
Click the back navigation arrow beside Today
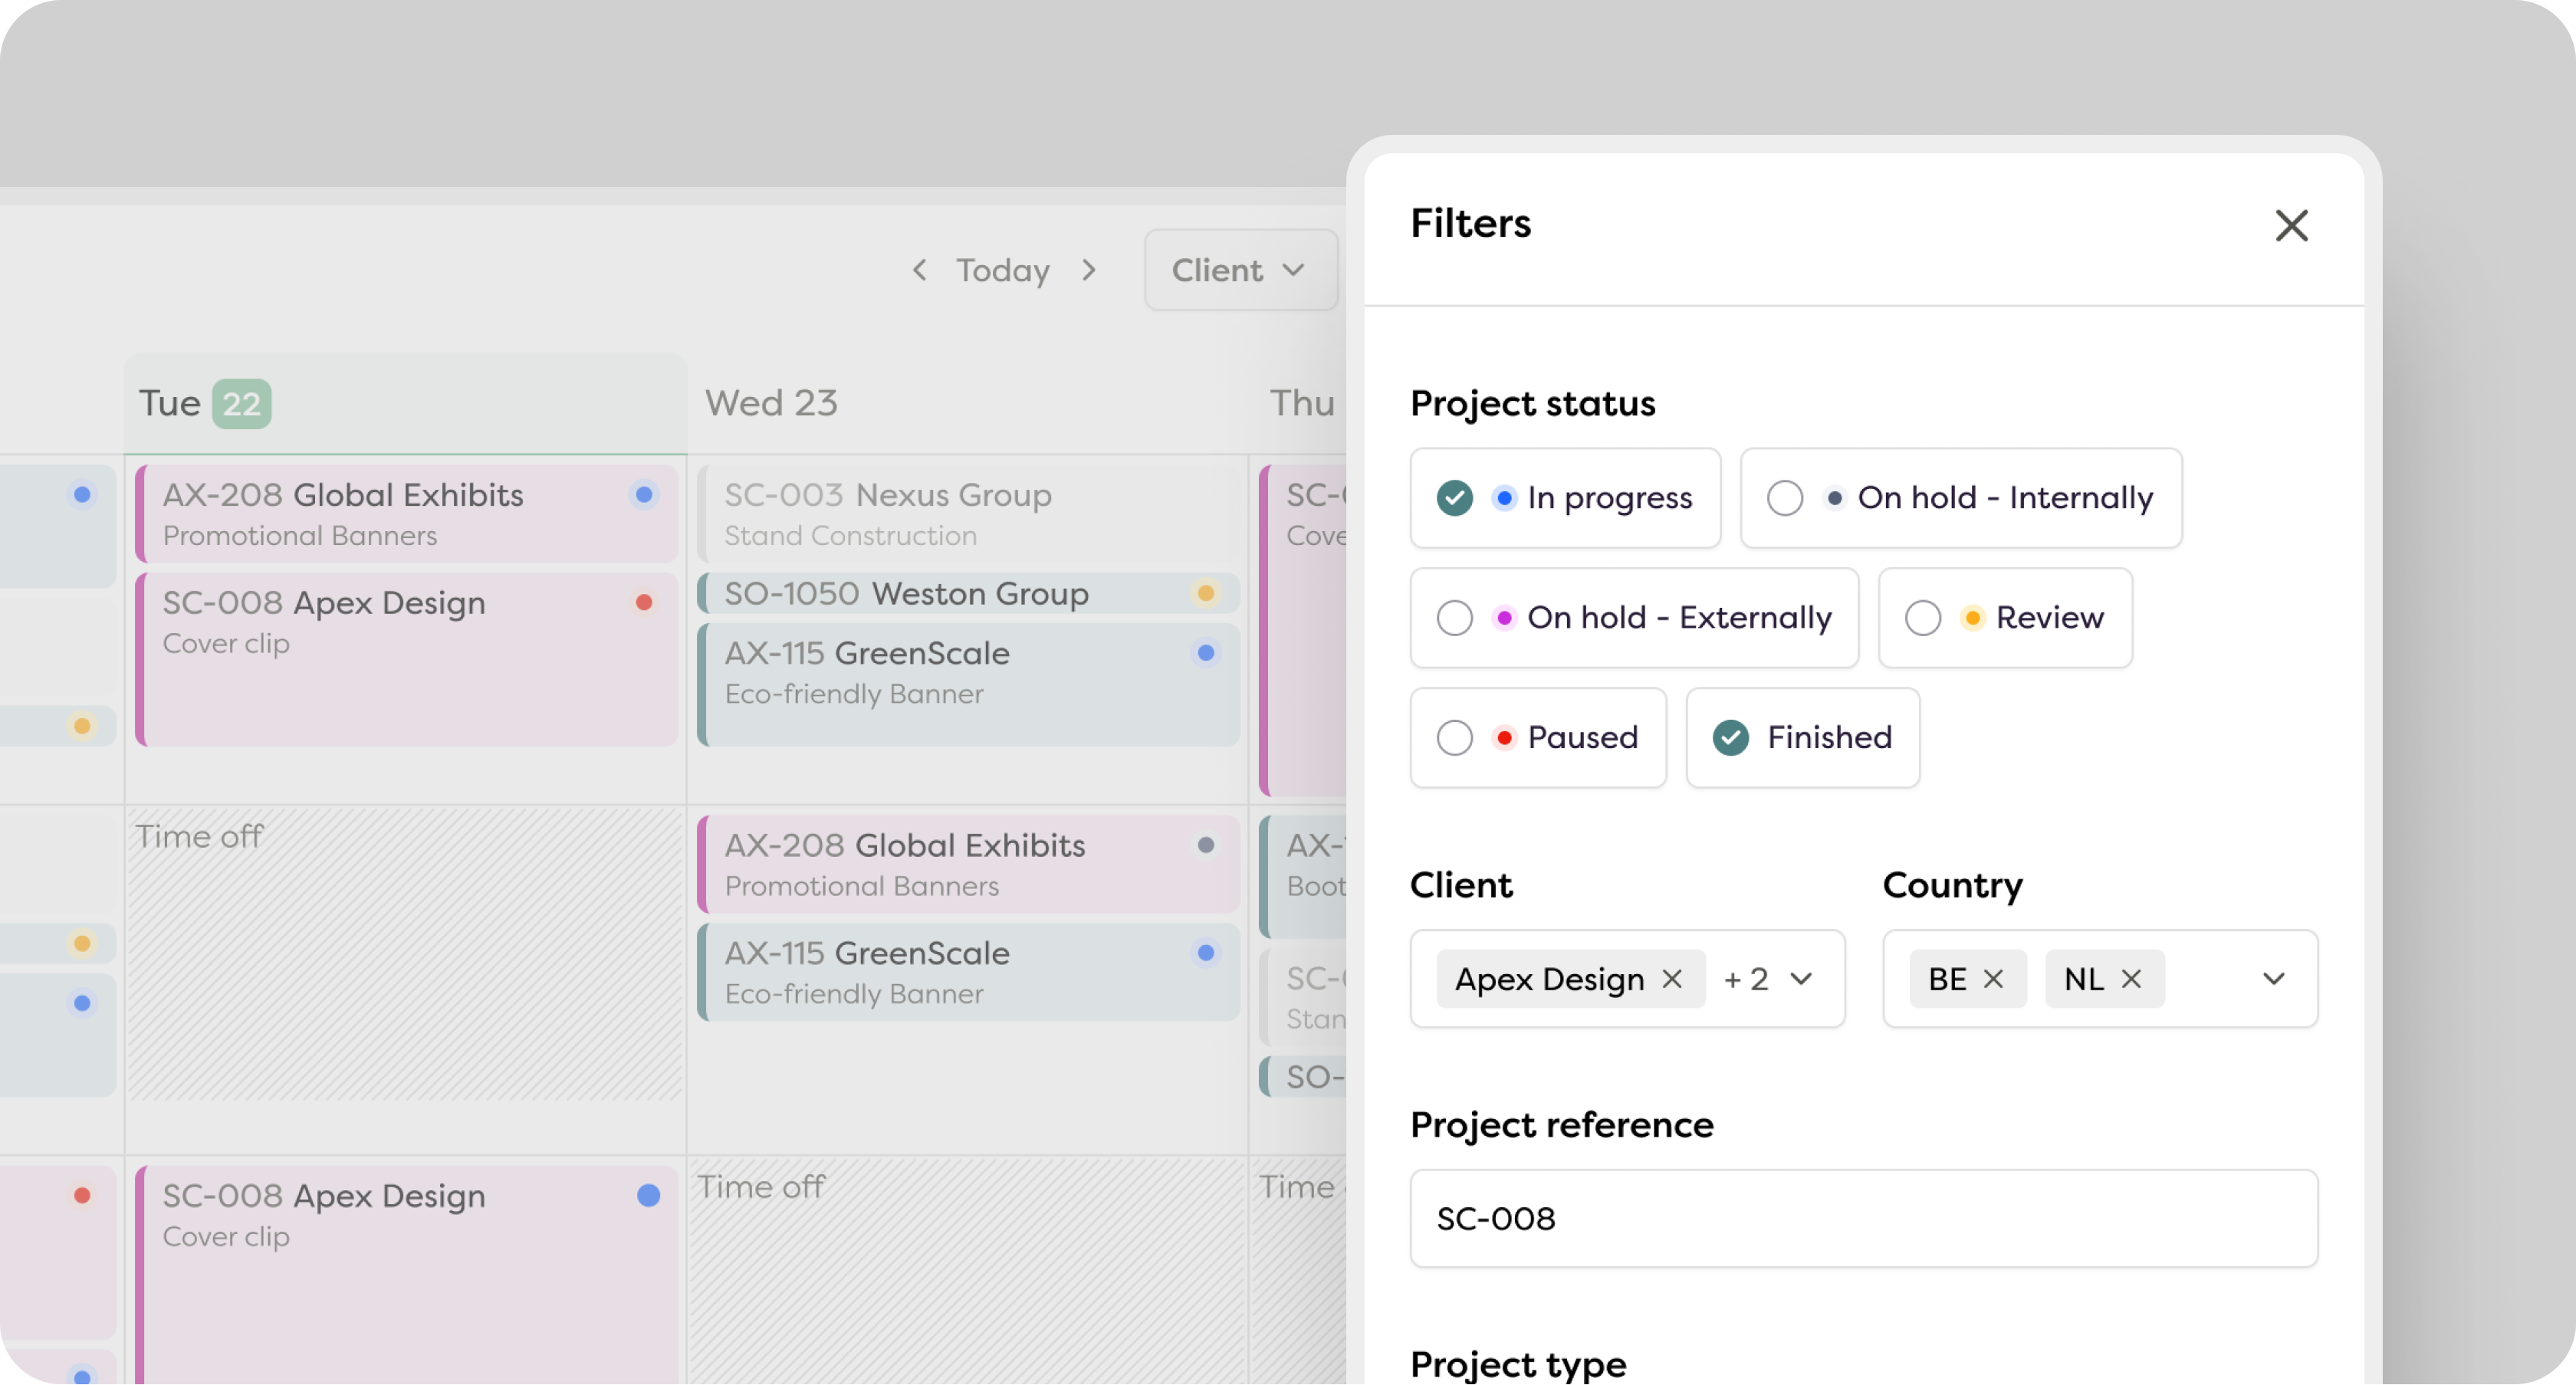pyautogui.click(x=919, y=270)
